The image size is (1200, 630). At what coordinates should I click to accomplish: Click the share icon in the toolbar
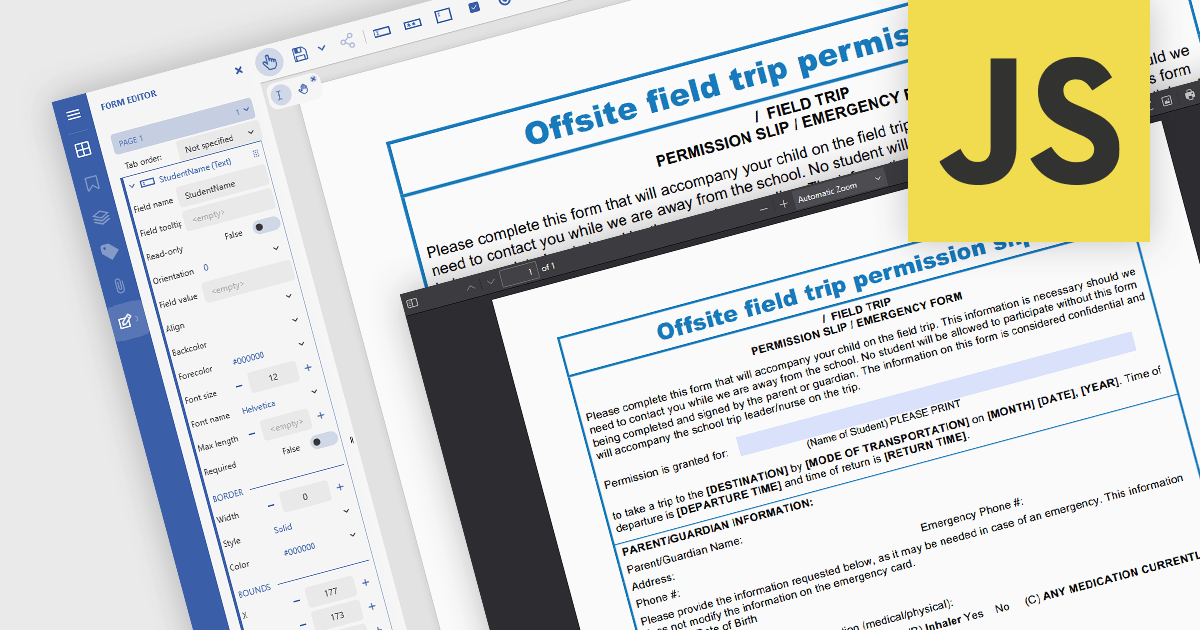[x=348, y=41]
